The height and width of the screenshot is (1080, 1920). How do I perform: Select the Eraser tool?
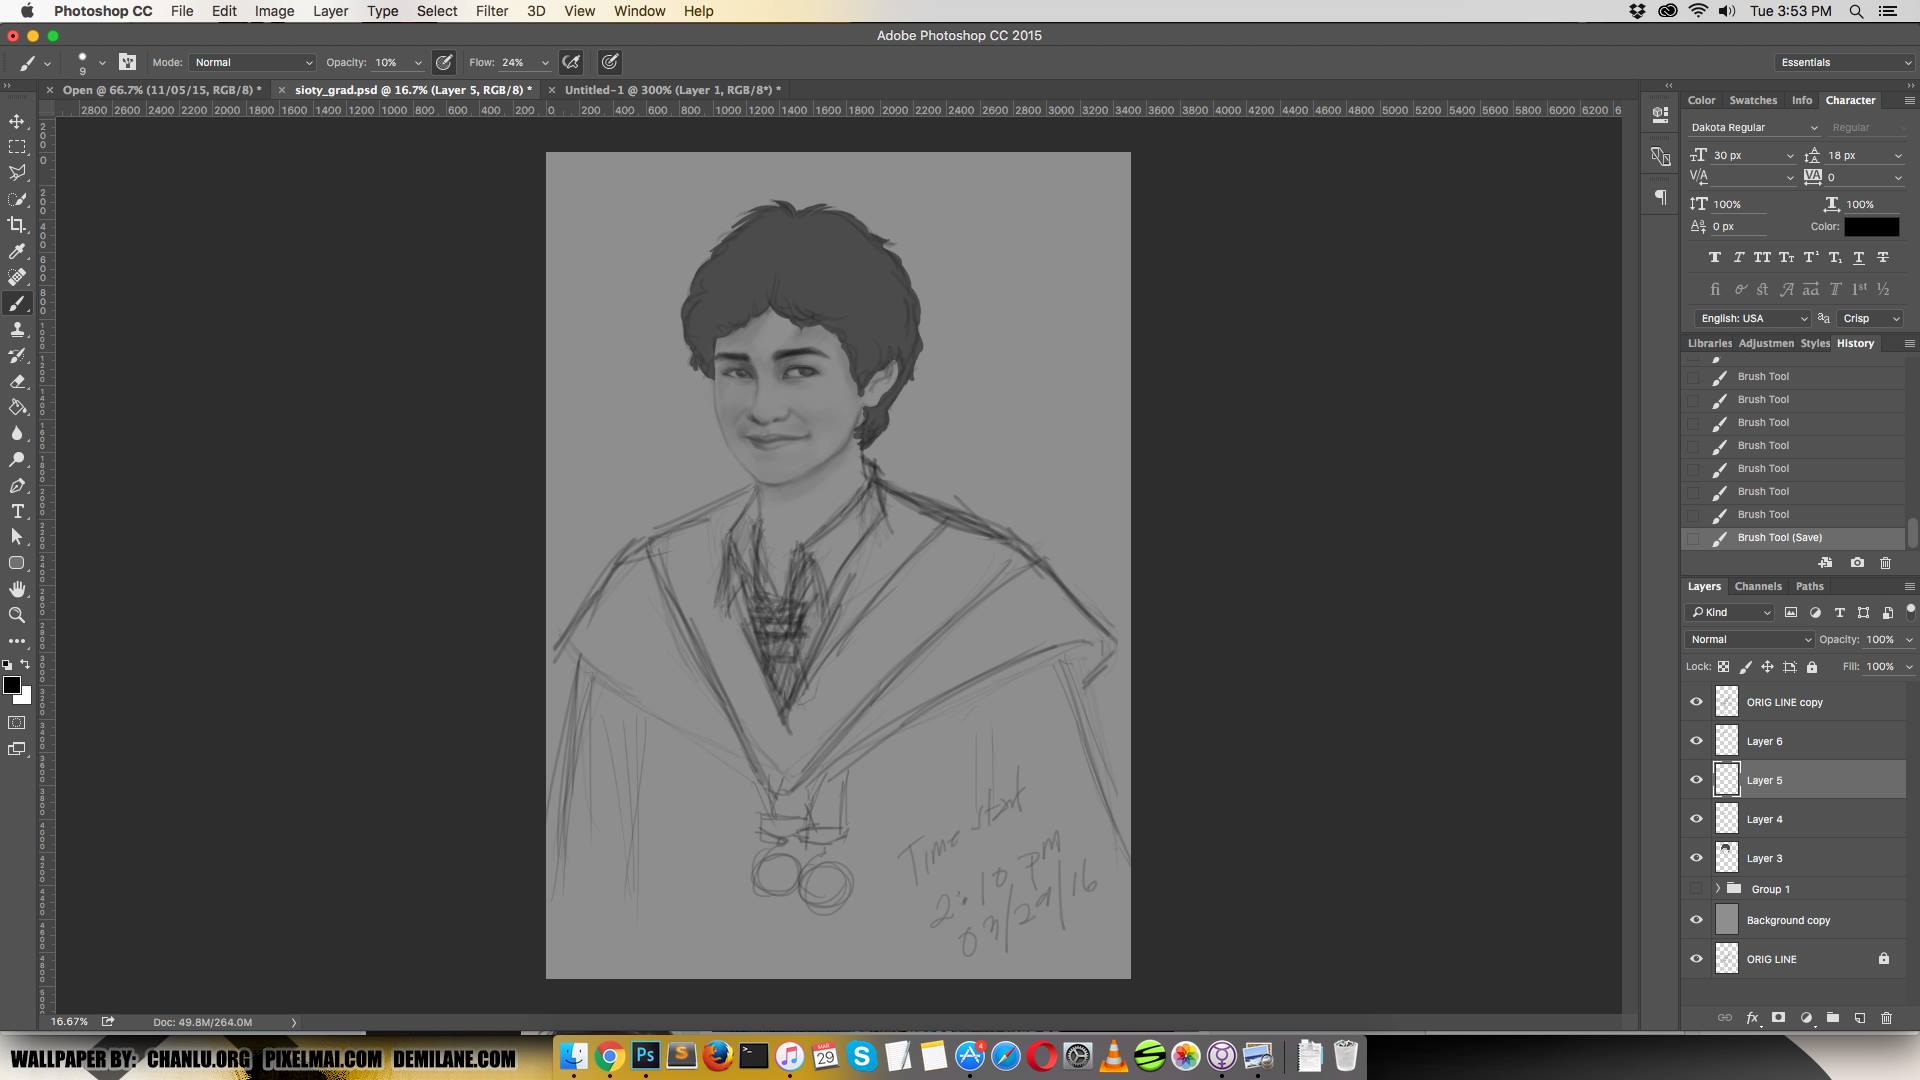click(x=17, y=381)
